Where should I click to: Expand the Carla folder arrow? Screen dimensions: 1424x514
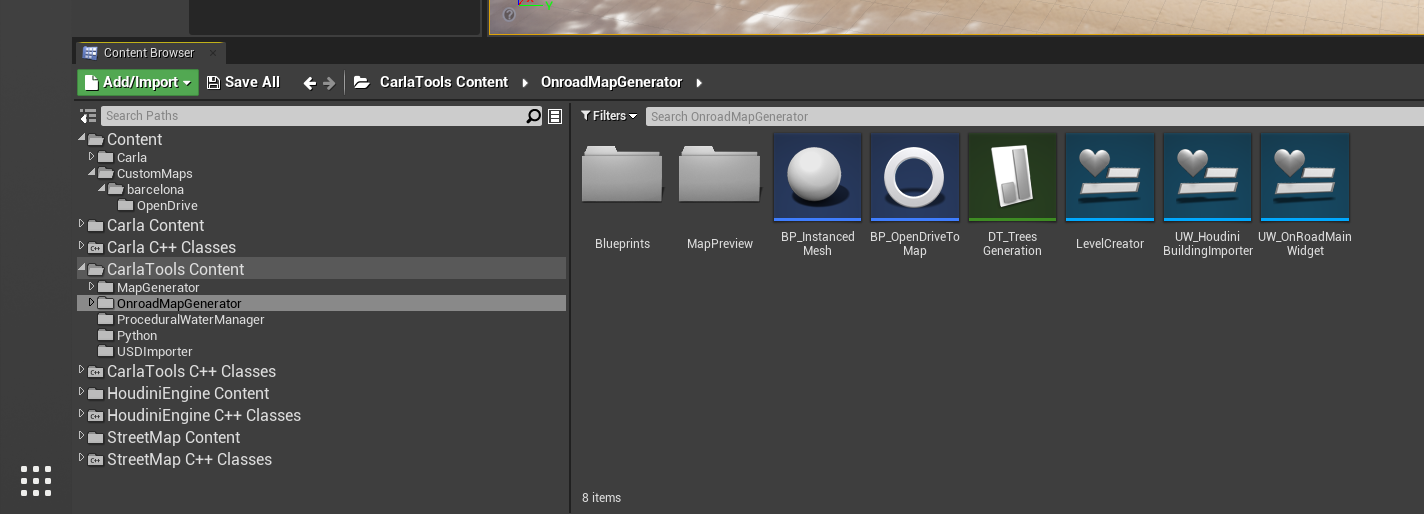(92, 157)
